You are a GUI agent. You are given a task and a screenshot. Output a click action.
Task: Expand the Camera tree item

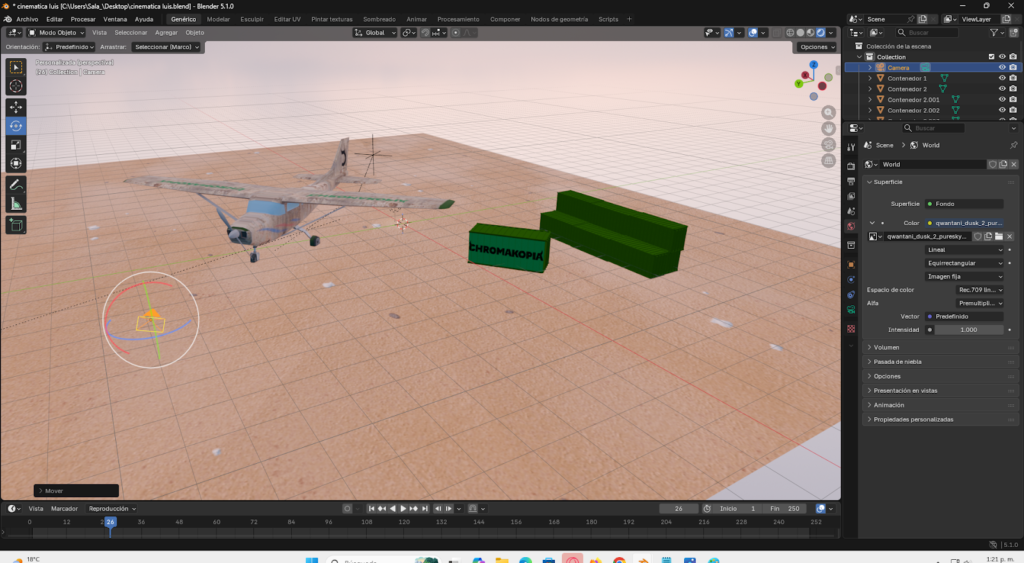tap(870, 67)
